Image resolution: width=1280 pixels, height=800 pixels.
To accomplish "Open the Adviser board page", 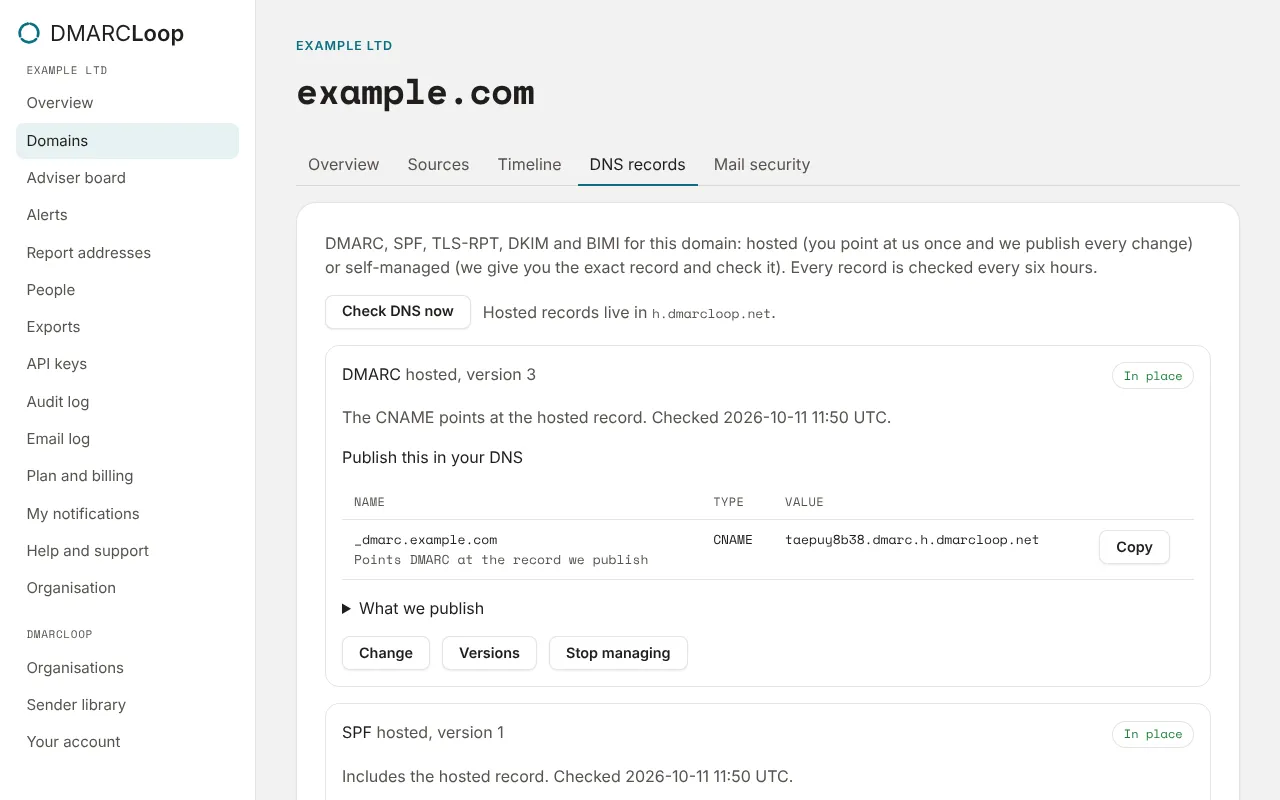I will tap(127, 178).
